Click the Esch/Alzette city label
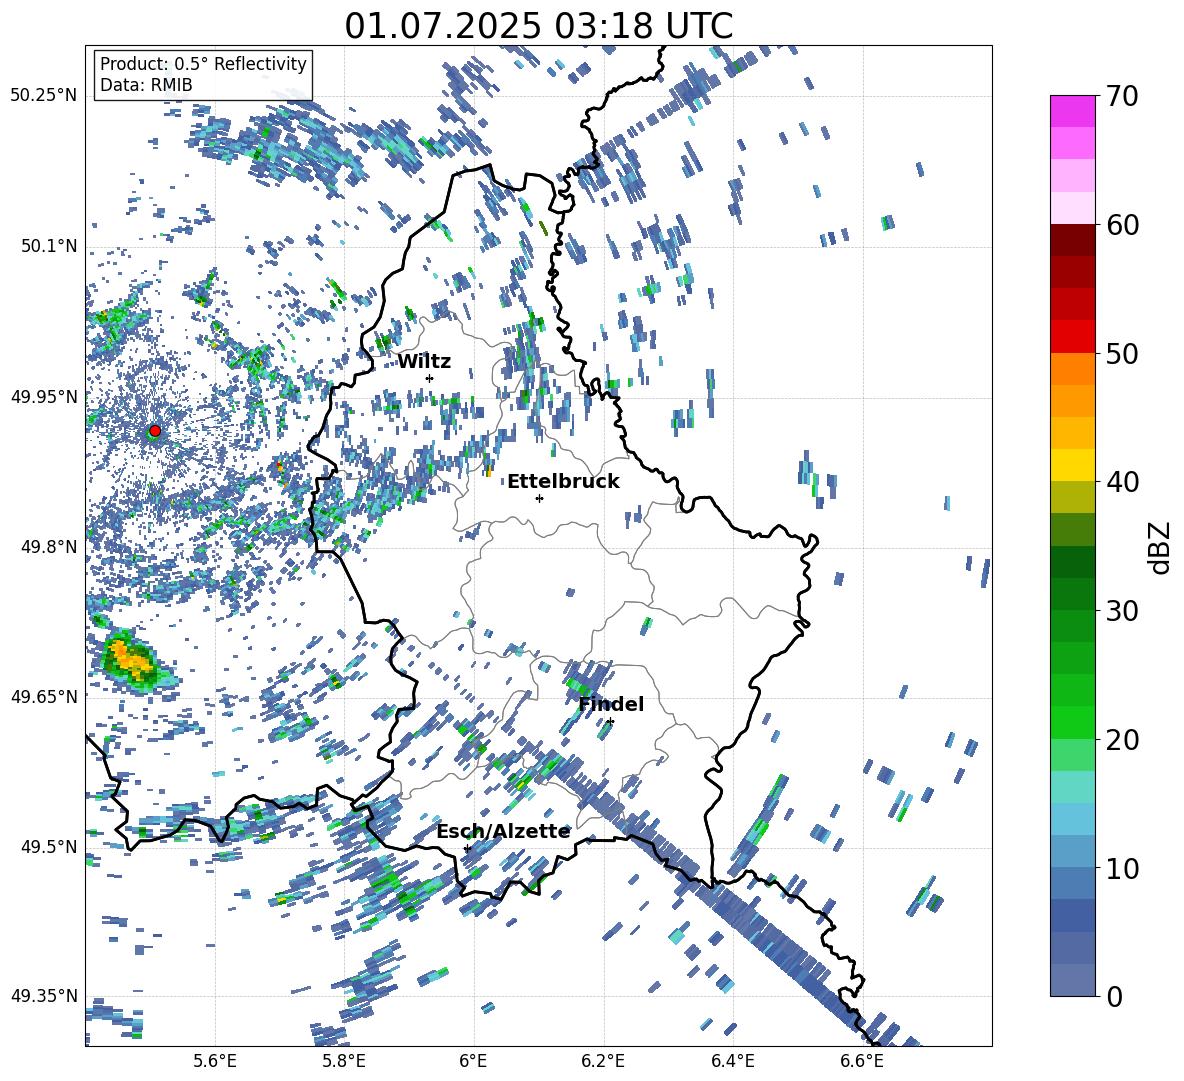 click(x=503, y=831)
